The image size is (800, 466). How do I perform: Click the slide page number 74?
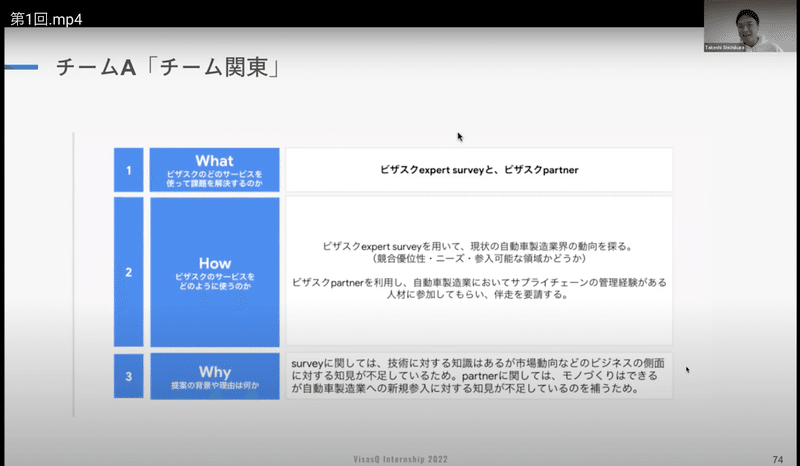click(778, 460)
